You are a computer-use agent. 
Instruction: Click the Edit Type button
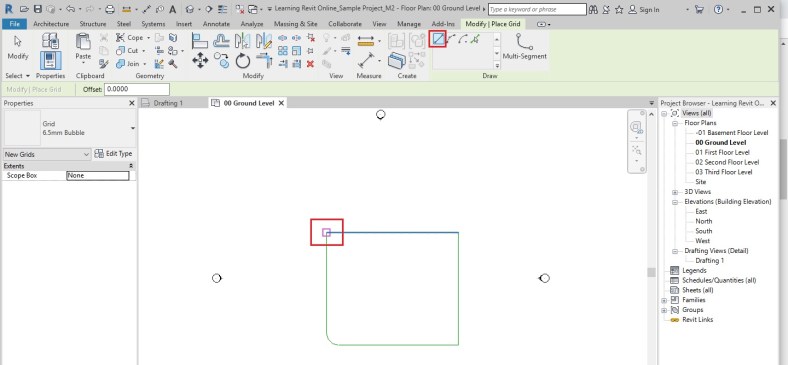[114, 154]
